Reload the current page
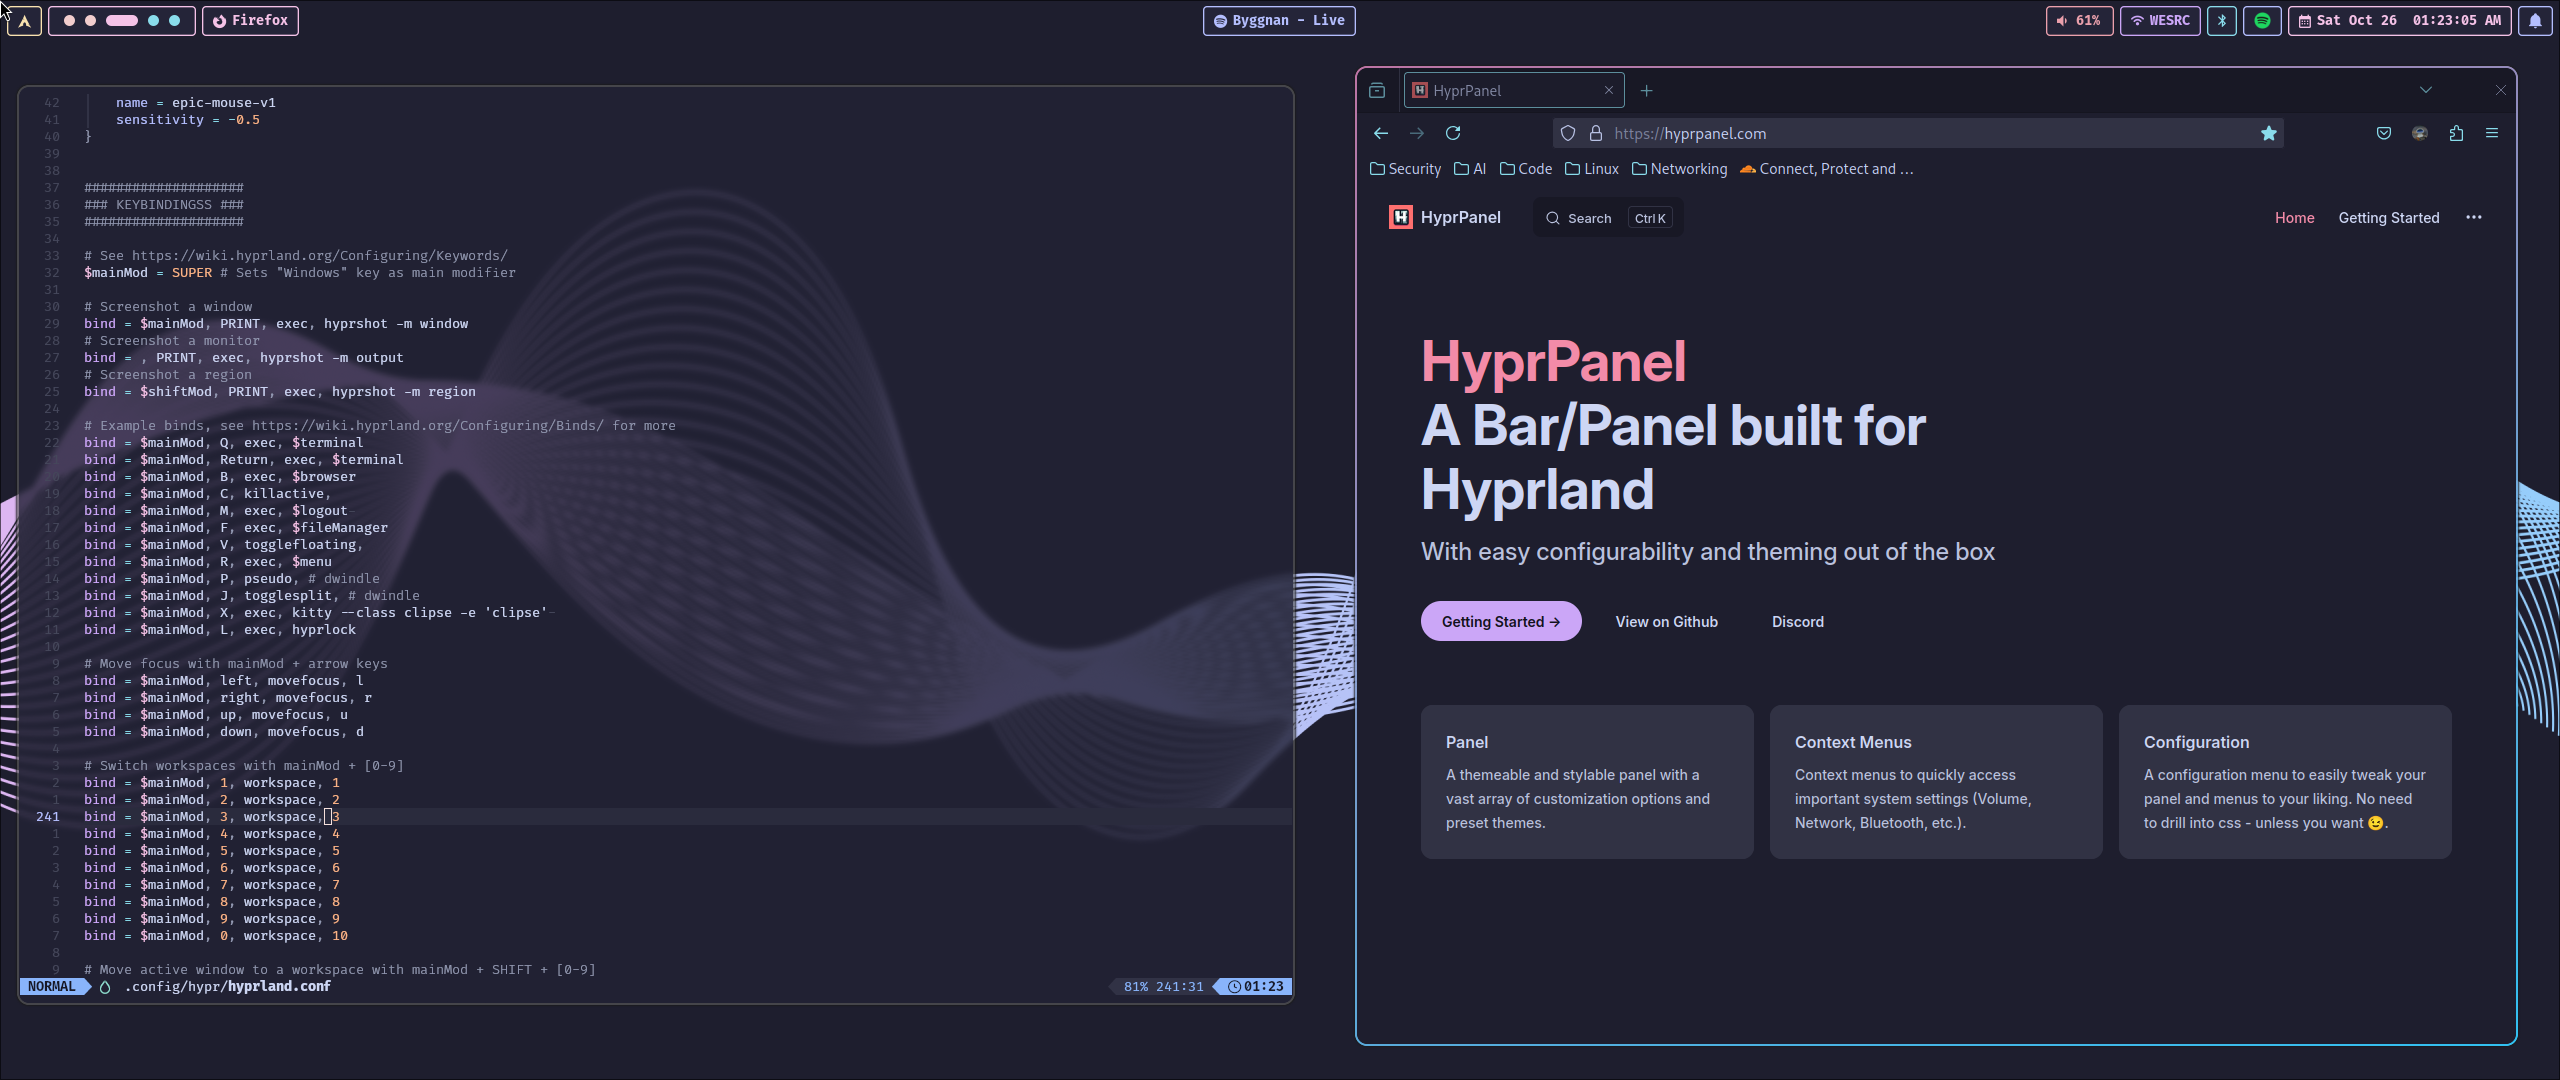The width and height of the screenshot is (2560, 1080). pyautogui.click(x=1454, y=133)
